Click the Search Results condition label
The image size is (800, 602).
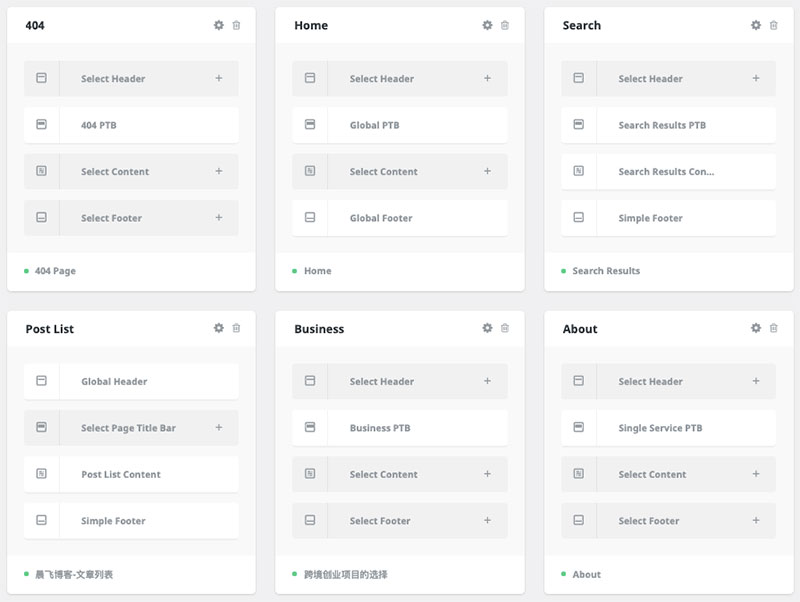[606, 271]
